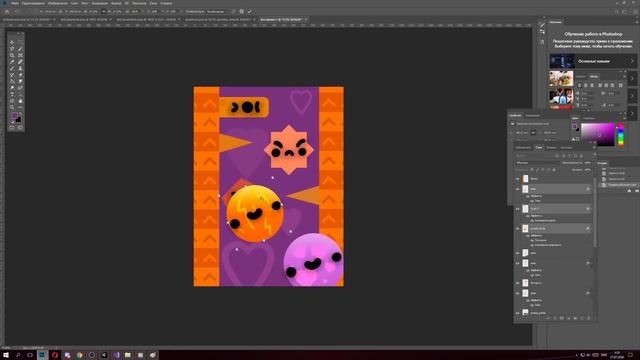640x360 pixels.
Task: Open the Edit Toolbar three-dots button
Action: click(x=20, y=107)
